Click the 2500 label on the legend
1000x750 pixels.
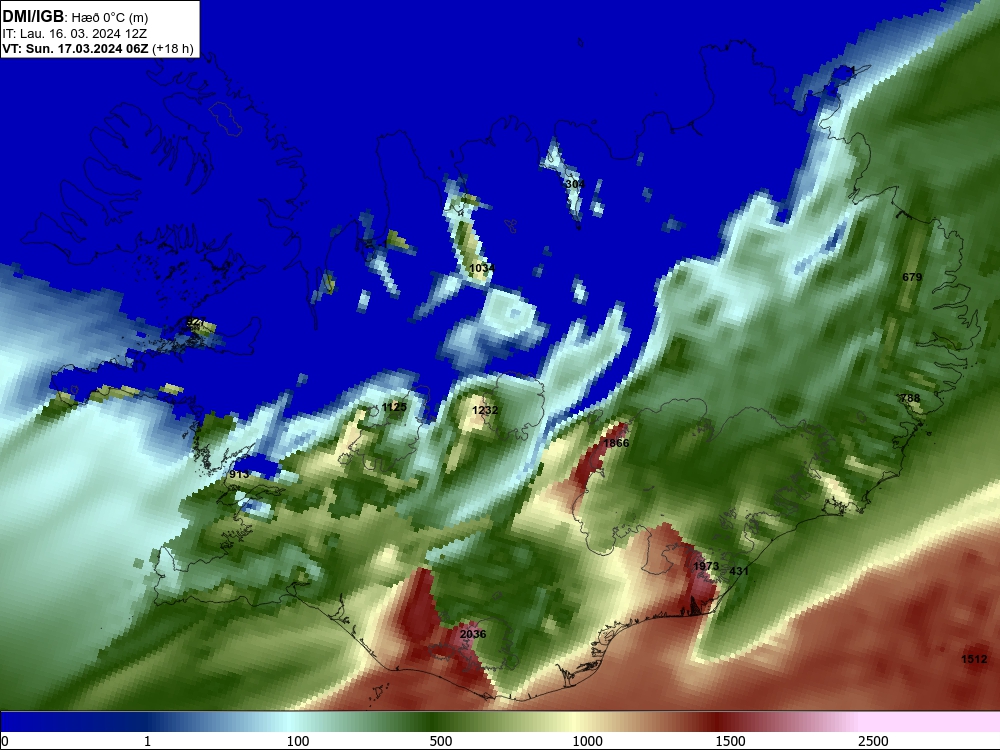(873, 741)
